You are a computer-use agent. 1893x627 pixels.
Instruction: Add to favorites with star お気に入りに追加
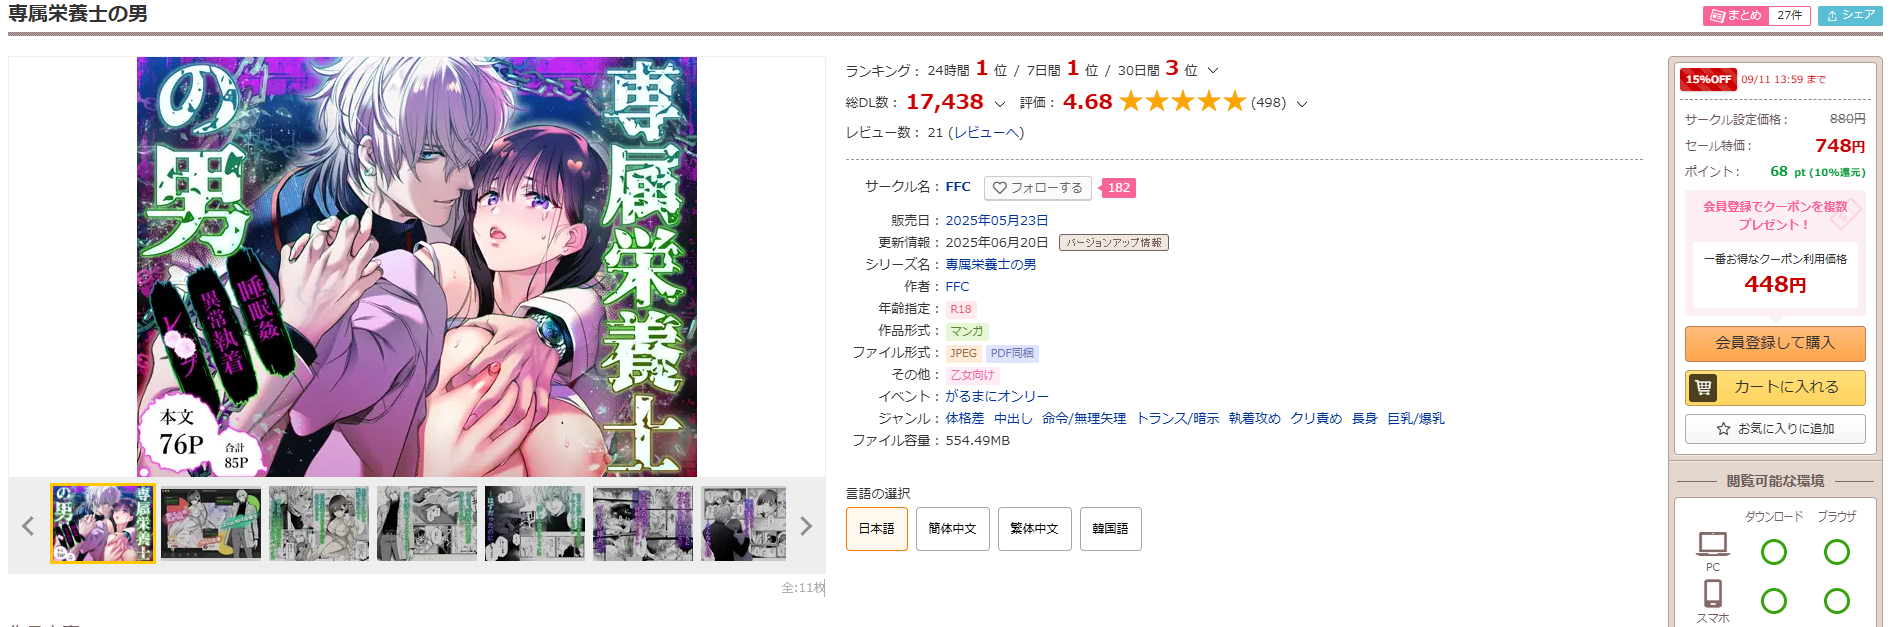(x=1775, y=429)
